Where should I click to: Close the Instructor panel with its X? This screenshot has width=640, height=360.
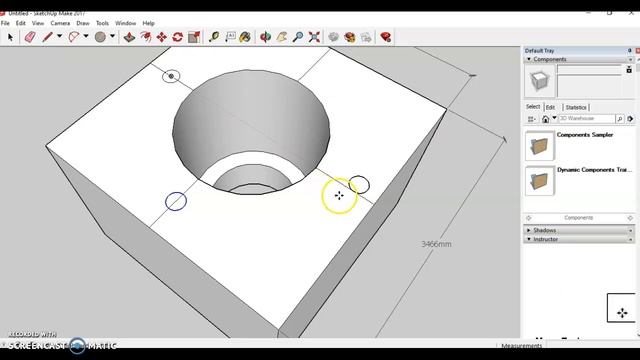point(631,240)
